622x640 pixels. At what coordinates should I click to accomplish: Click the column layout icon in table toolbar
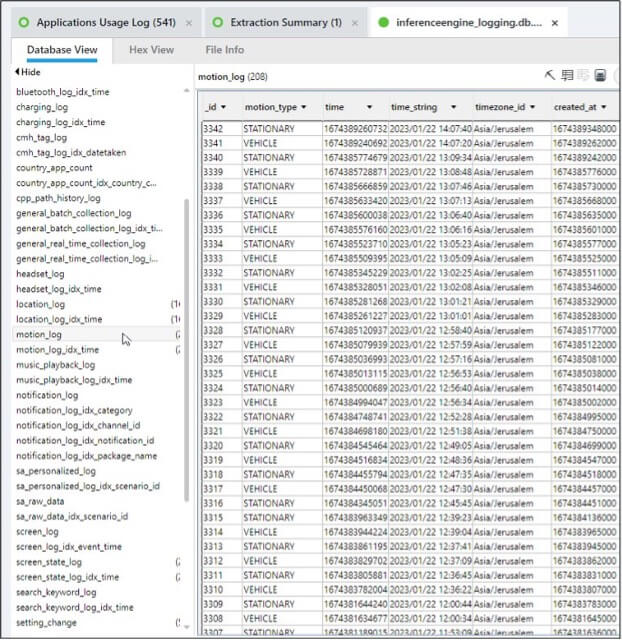coord(567,76)
